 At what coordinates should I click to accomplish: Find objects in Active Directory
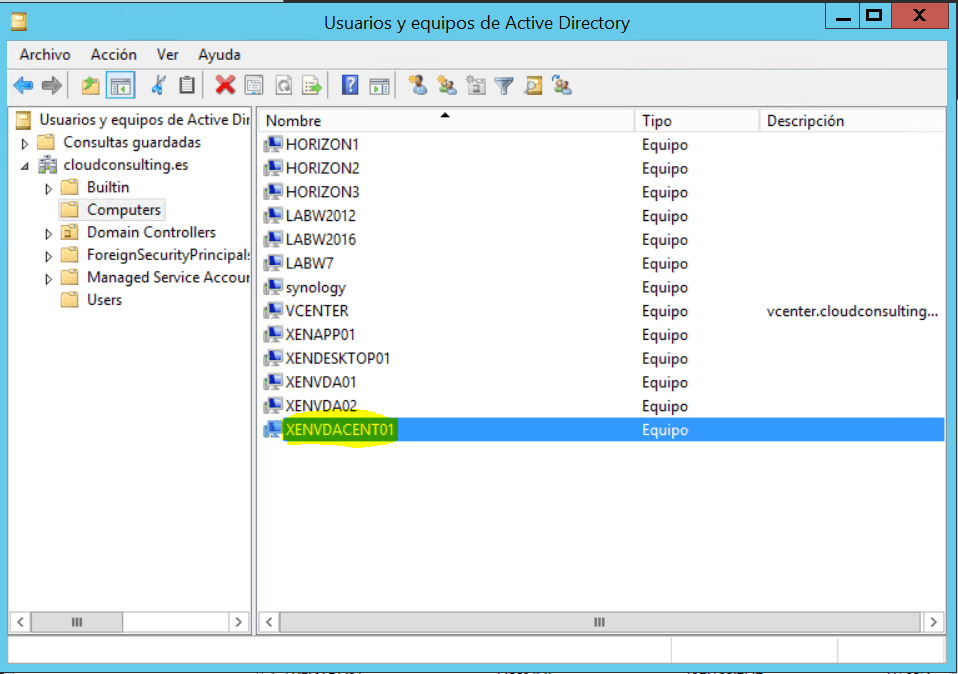click(531, 85)
